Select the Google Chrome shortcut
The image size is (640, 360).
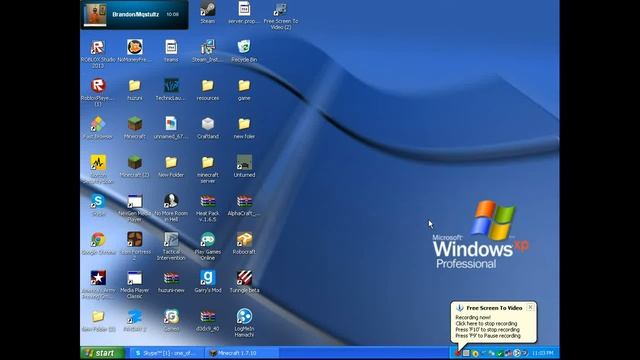[x=98, y=243]
